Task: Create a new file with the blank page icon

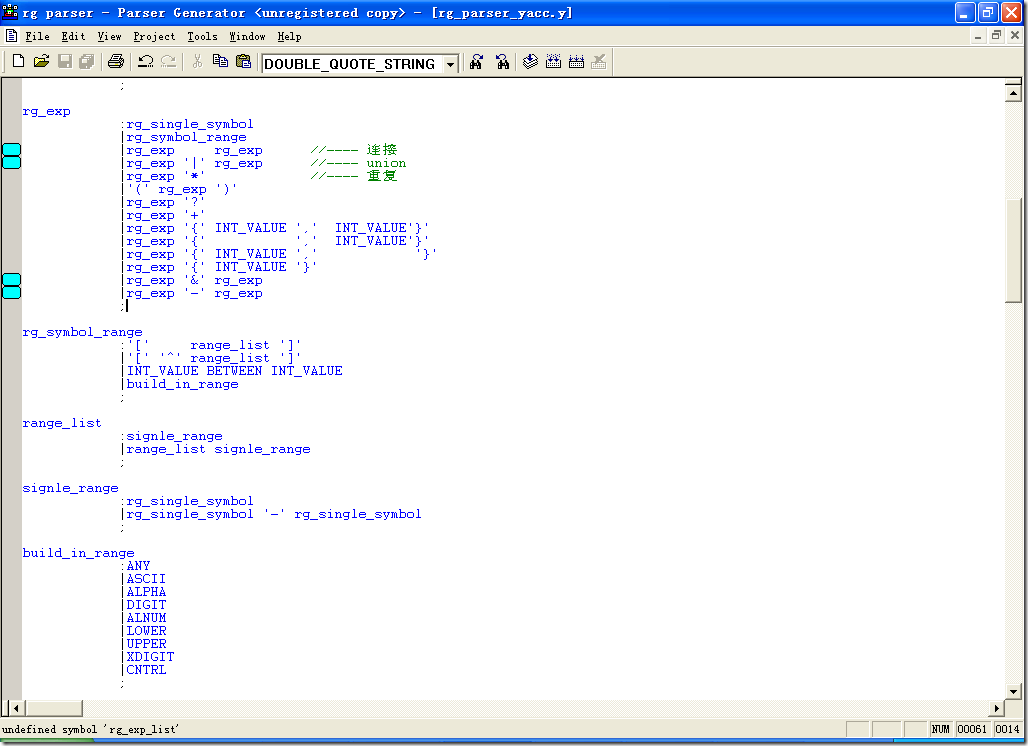Action: (19, 62)
